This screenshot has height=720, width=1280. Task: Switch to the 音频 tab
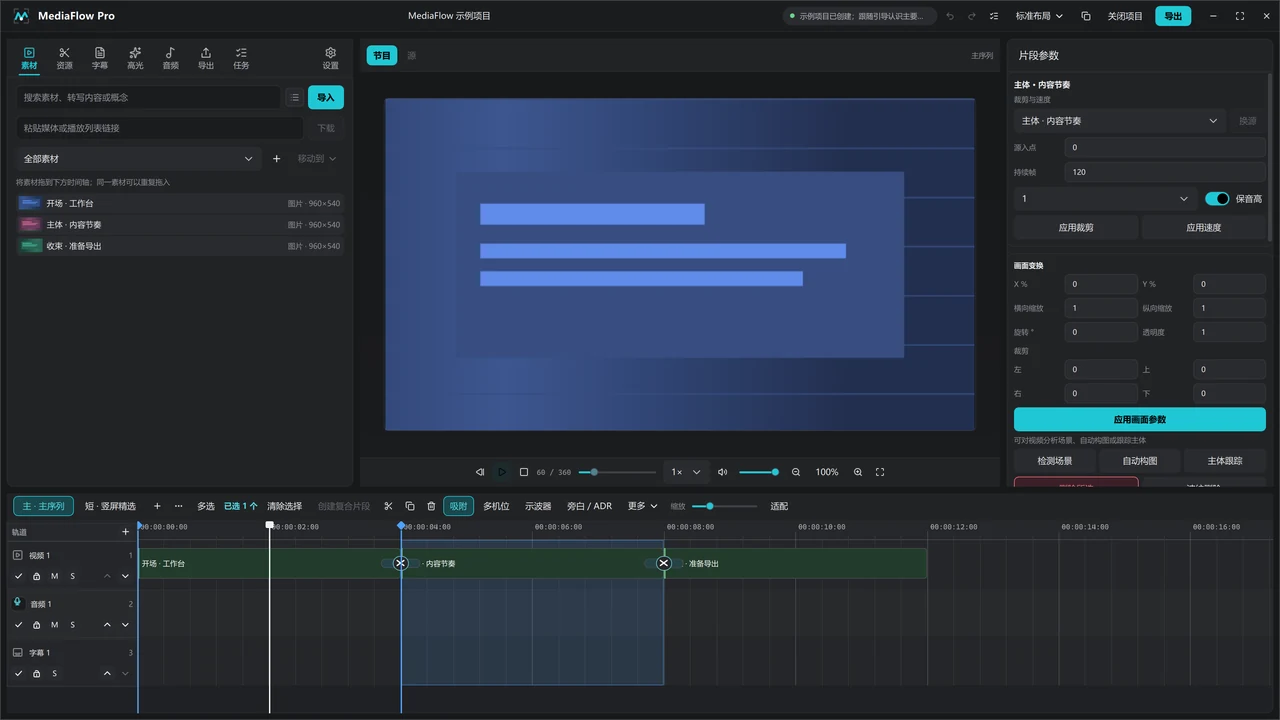click(x=170, y=58)
